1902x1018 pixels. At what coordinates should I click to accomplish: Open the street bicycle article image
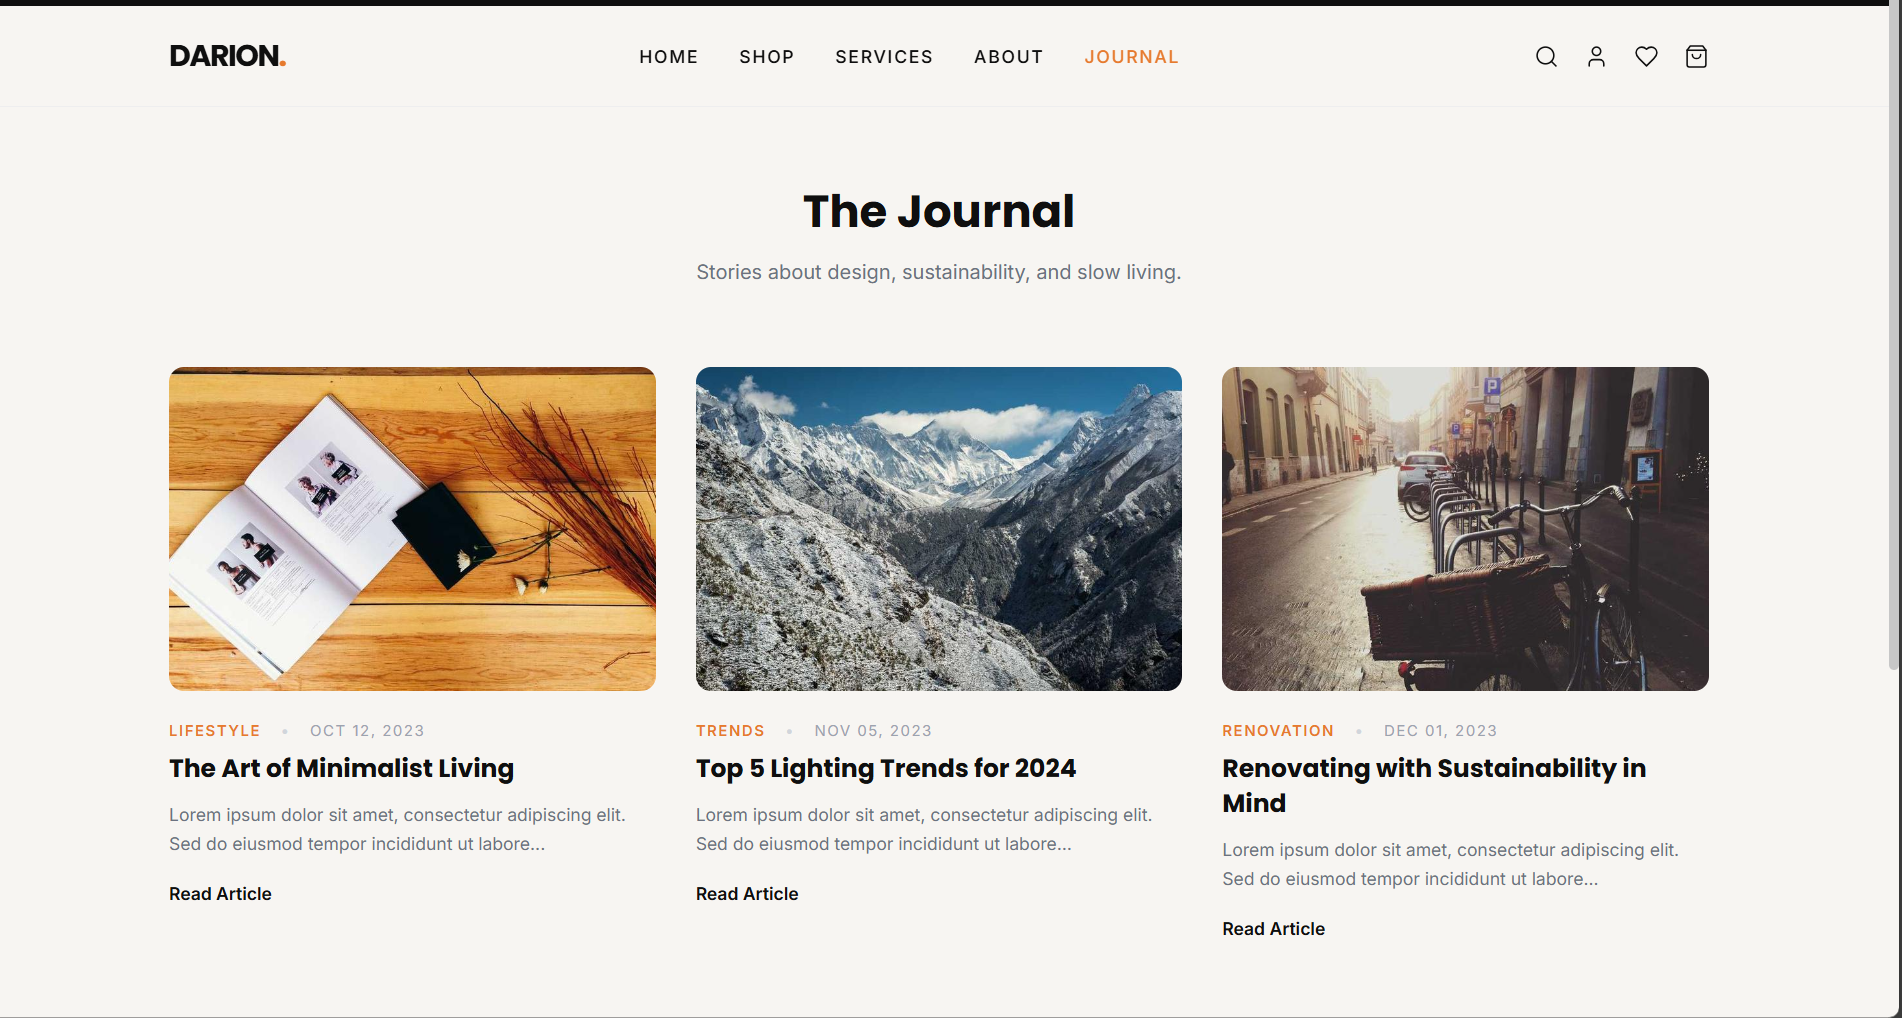(1465, 529)
